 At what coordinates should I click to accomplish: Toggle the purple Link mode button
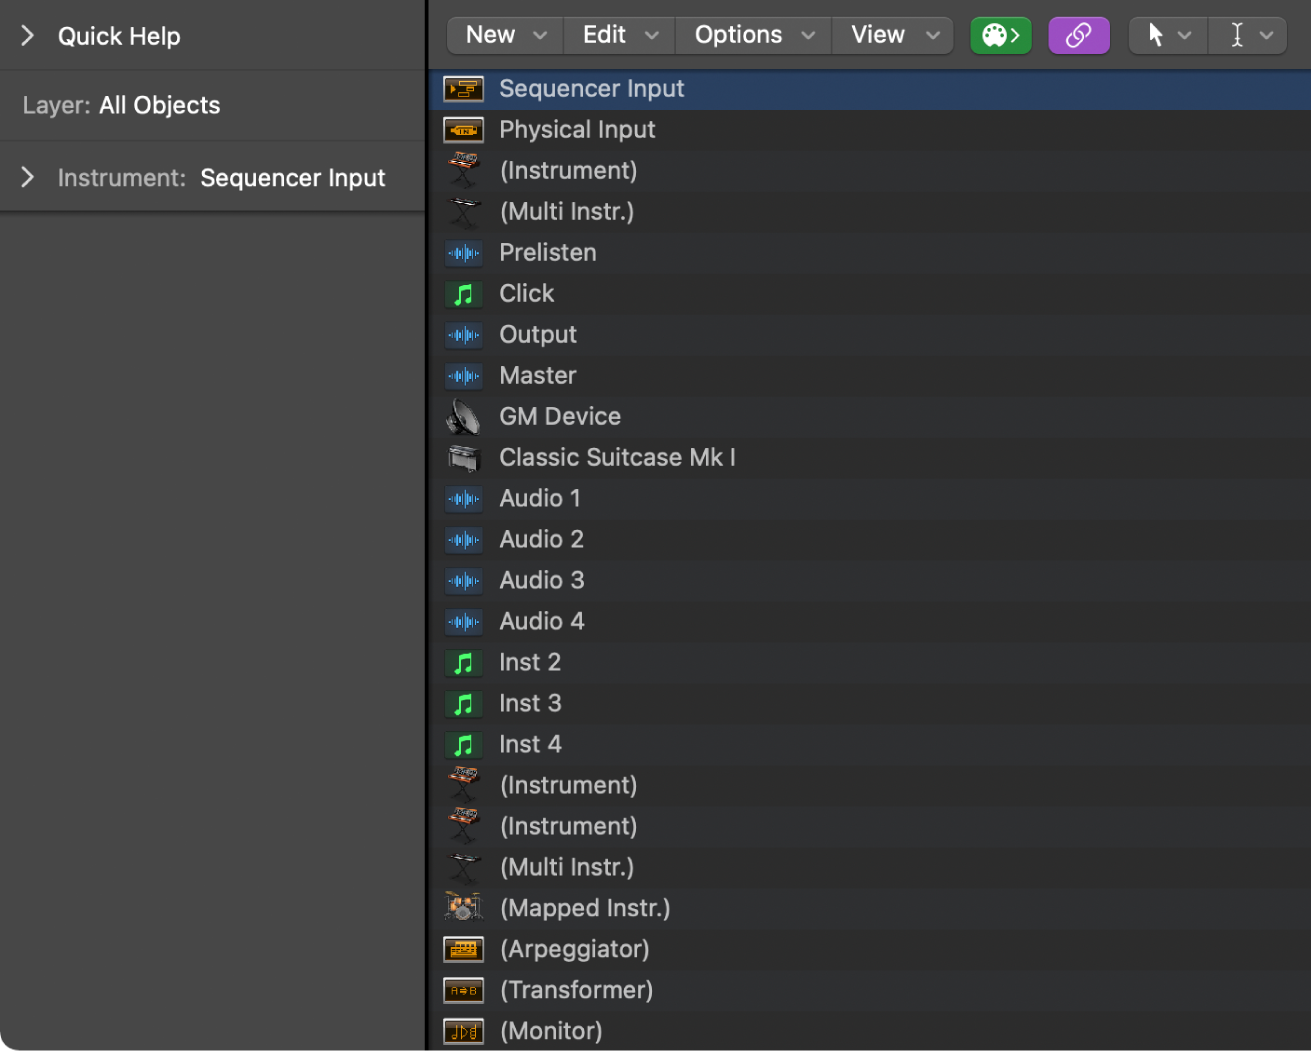point(1078,35)
